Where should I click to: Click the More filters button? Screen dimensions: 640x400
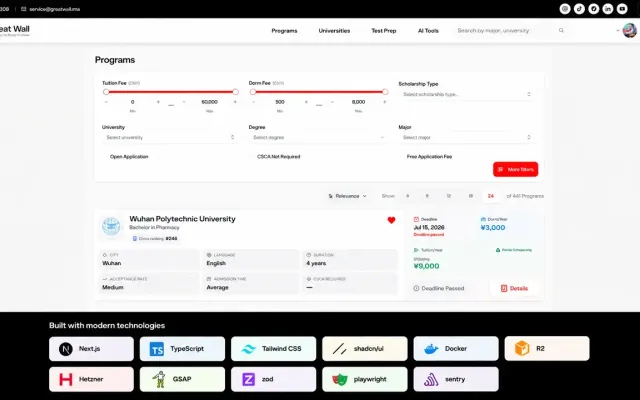click(x=516, y=169)
